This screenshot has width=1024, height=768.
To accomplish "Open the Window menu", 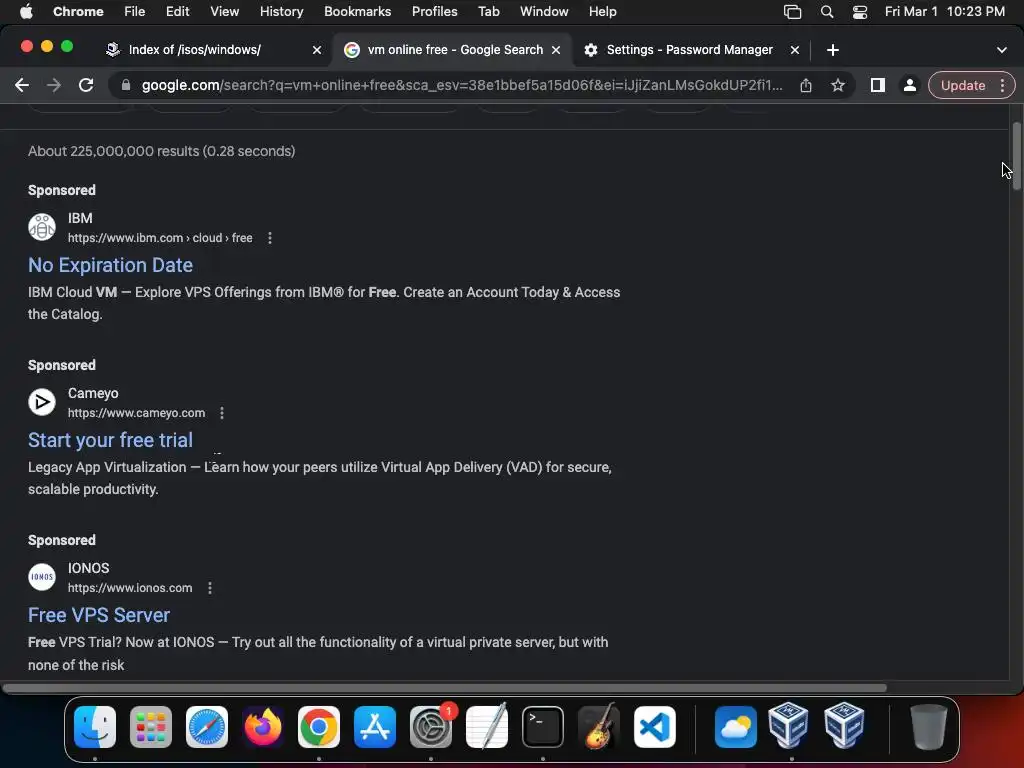I will pos(544,12).
